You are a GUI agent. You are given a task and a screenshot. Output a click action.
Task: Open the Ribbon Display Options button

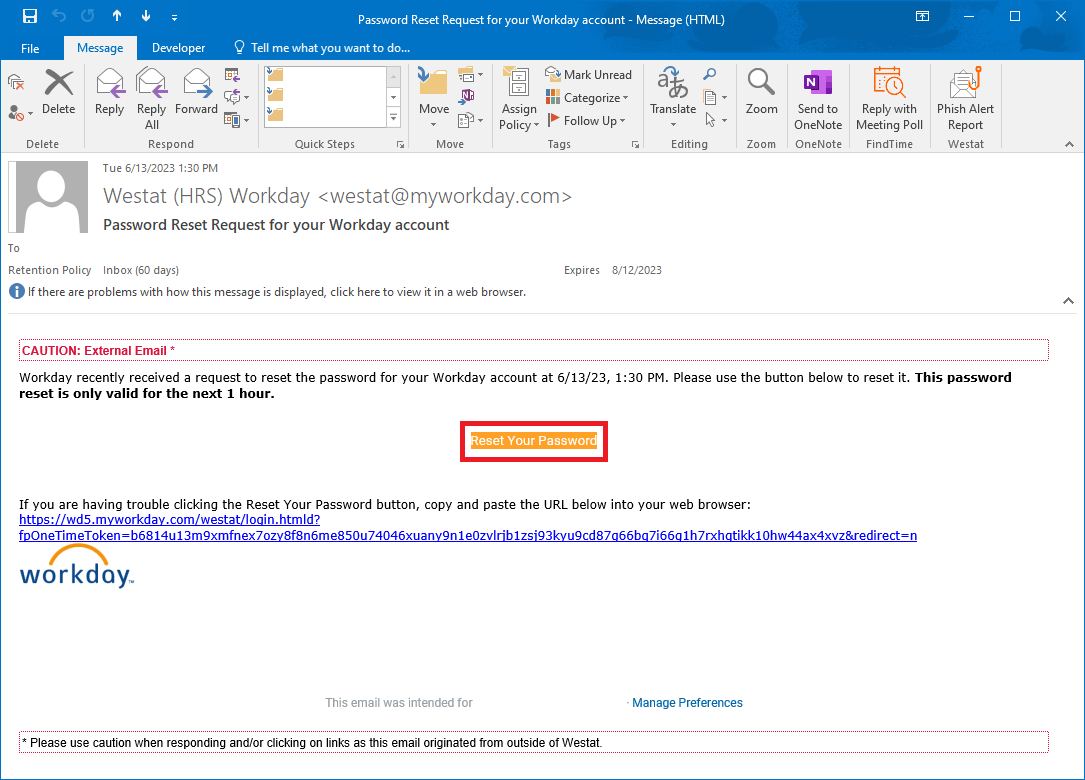(922, 17)
